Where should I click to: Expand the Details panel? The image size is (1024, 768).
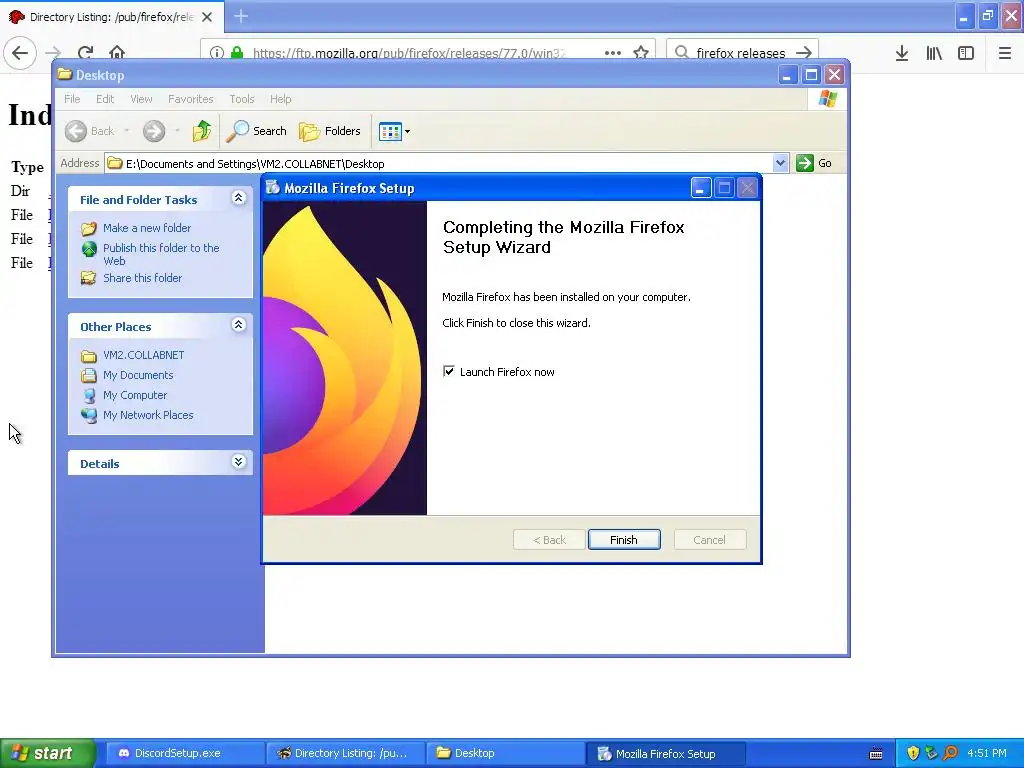238,462
